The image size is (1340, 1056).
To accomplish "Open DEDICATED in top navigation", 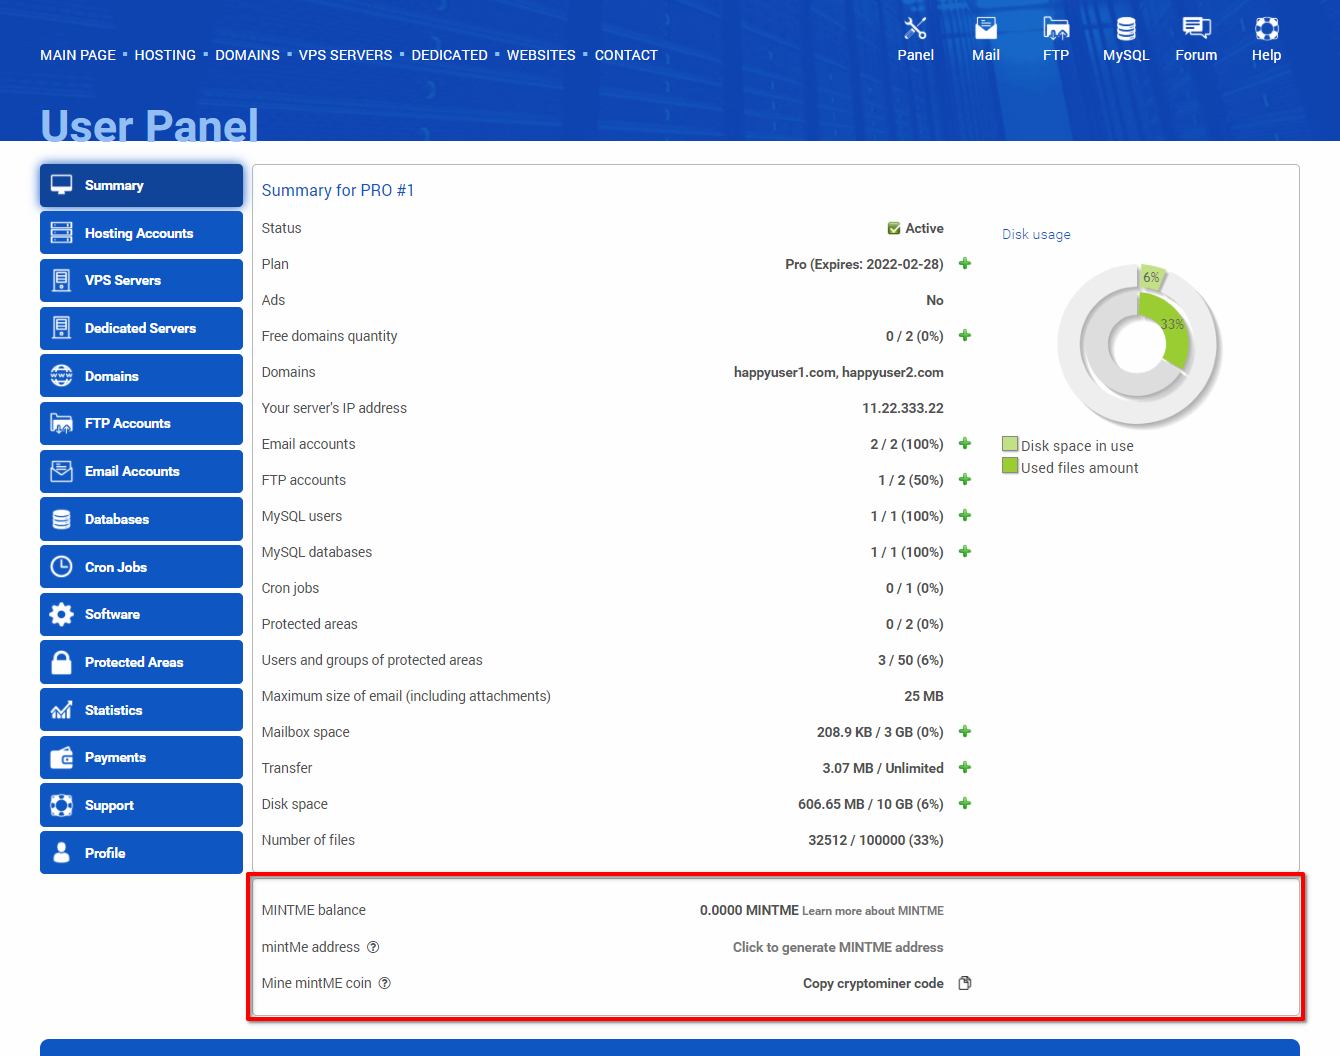I will coord(449,55).
